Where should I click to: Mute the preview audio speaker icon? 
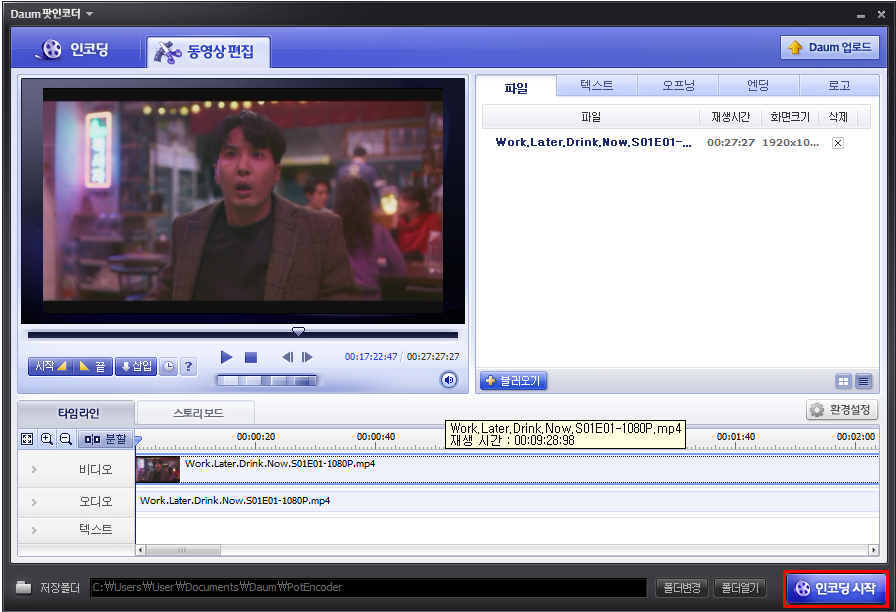[x=449, y=379]
